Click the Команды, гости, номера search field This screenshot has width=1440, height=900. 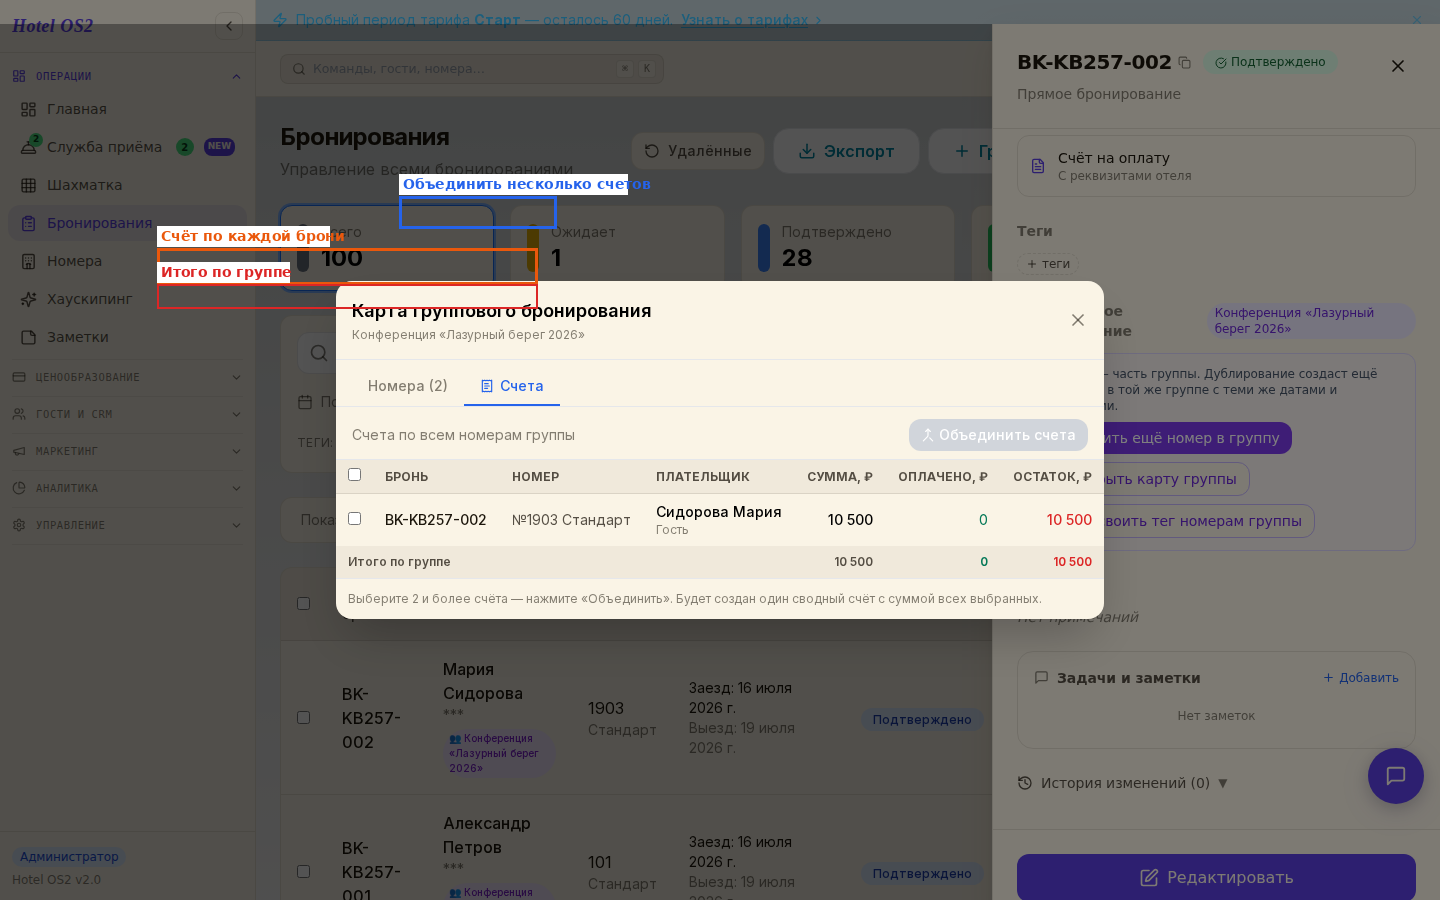(x=472, y=68)
